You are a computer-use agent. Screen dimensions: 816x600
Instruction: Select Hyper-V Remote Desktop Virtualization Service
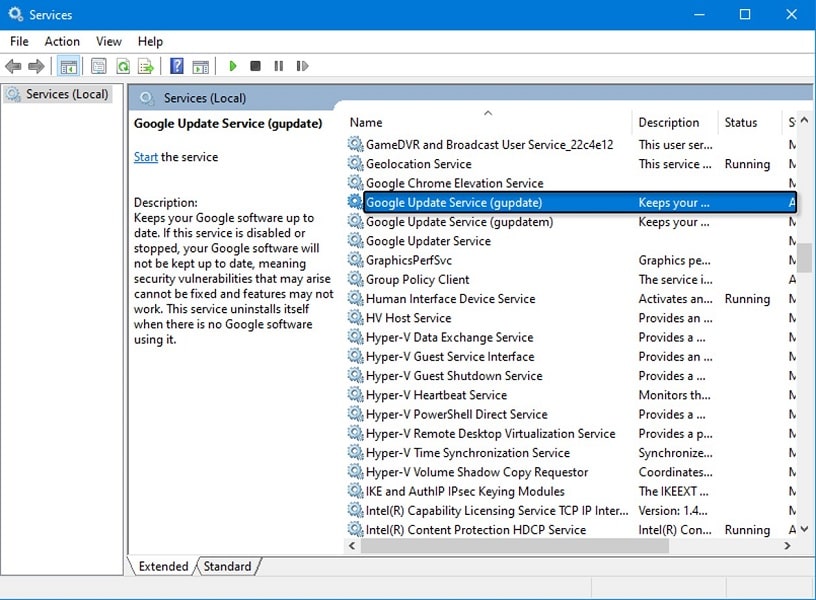click(x=571, y=433)
